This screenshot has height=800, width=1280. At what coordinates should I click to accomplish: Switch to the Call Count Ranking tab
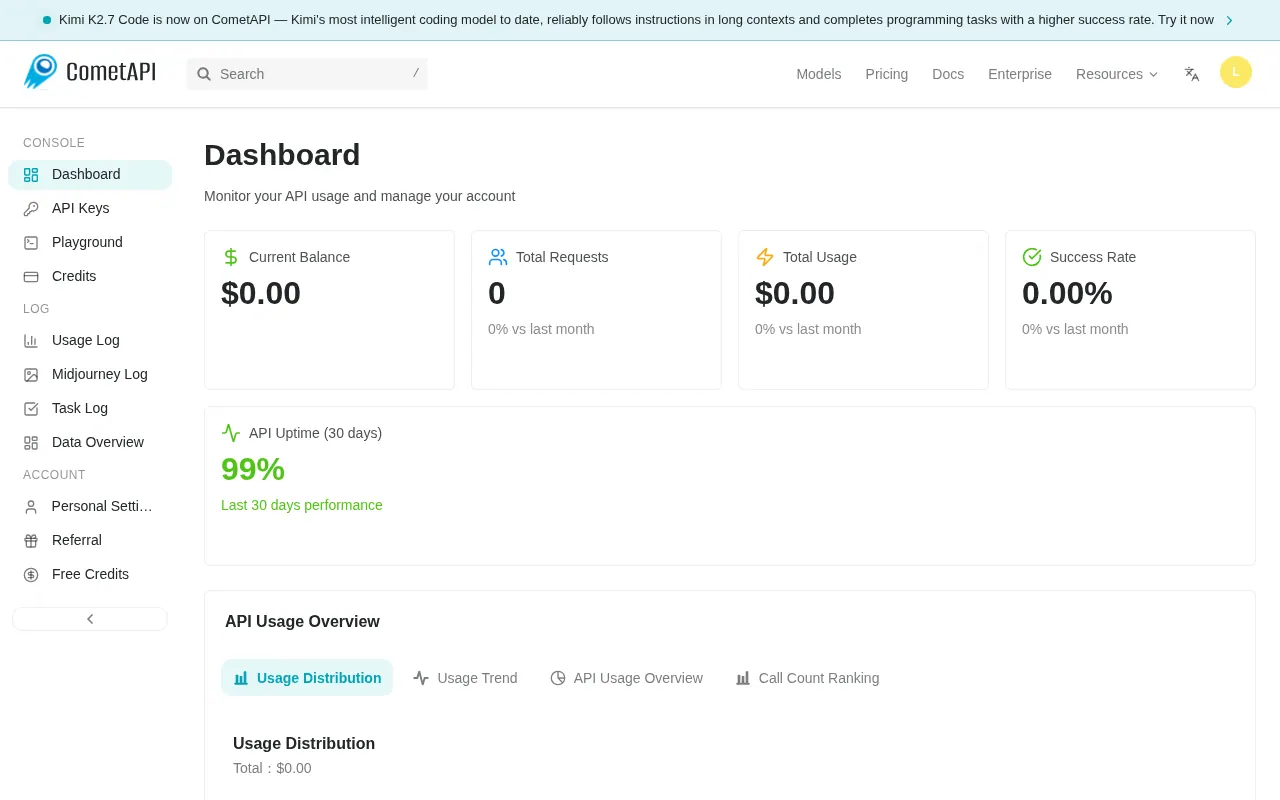pos(807,678)
